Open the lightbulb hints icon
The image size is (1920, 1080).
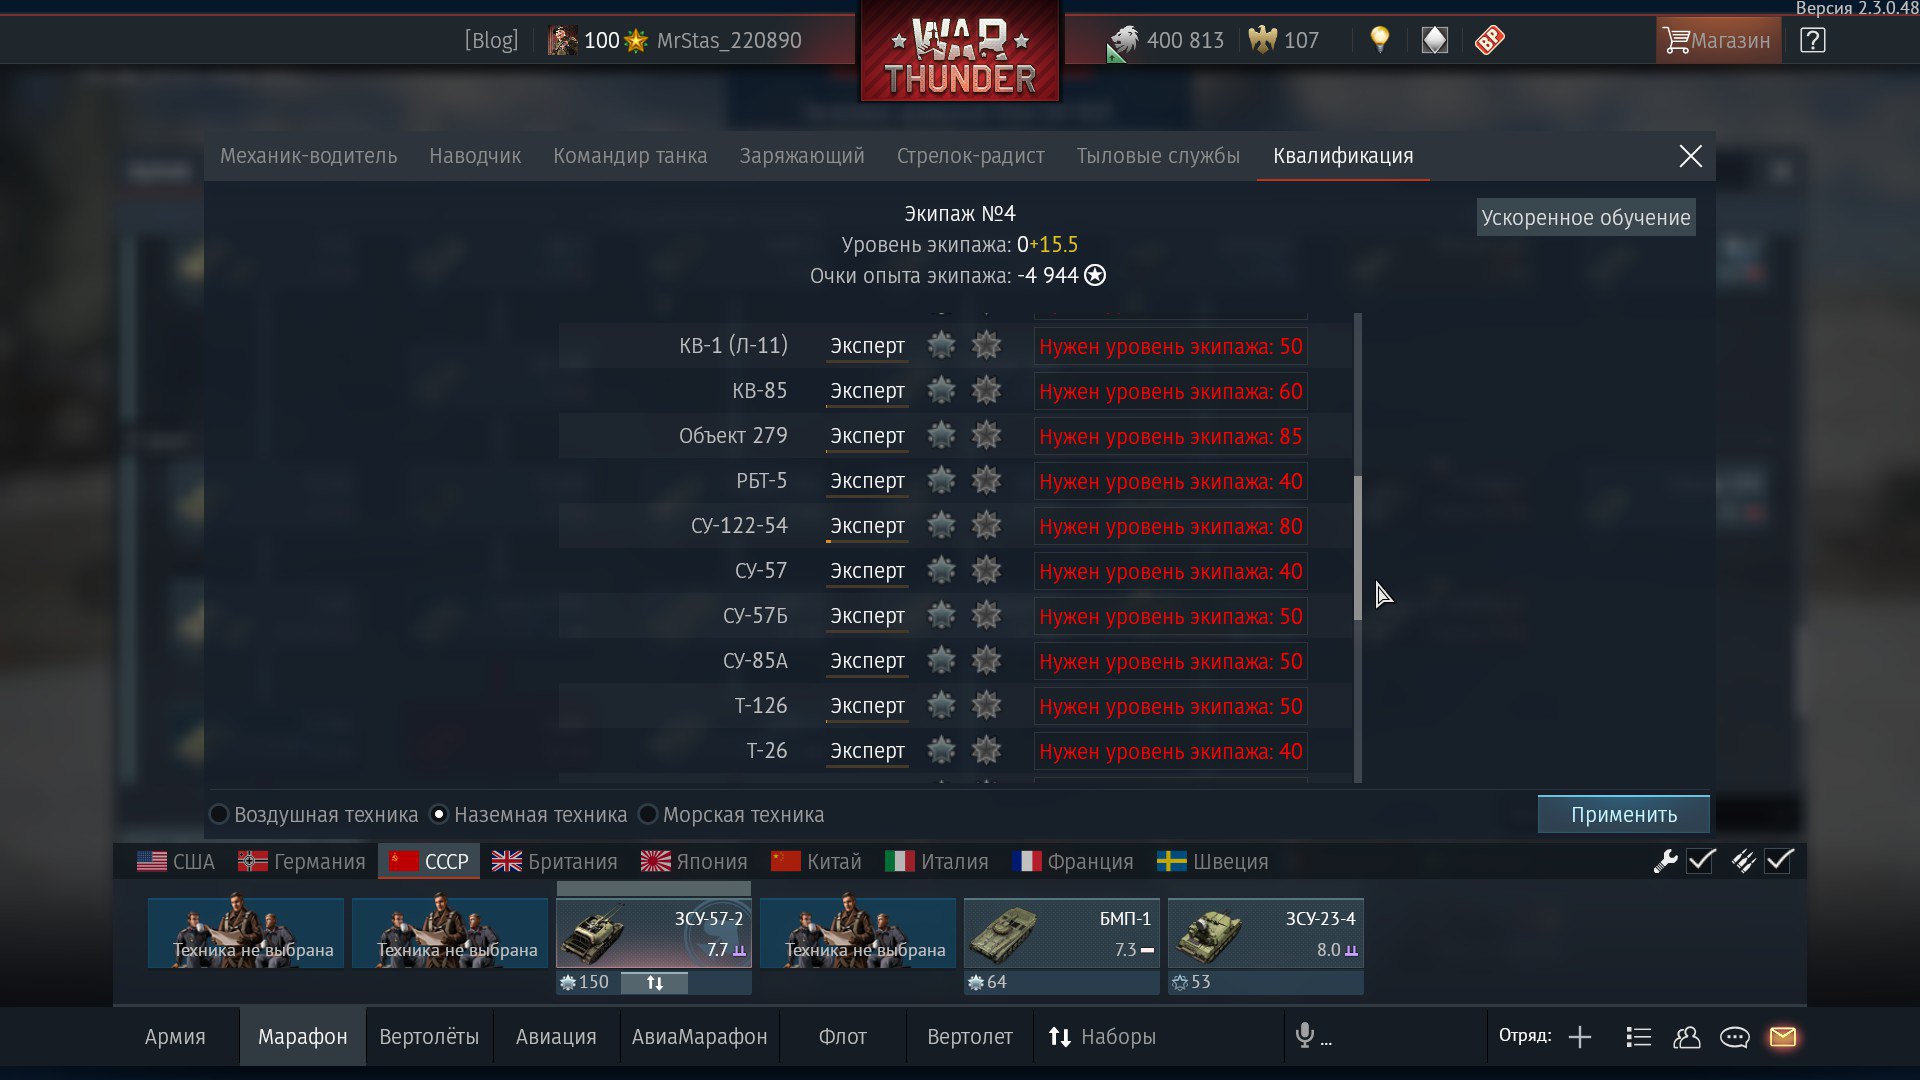tap(1380, 40)
